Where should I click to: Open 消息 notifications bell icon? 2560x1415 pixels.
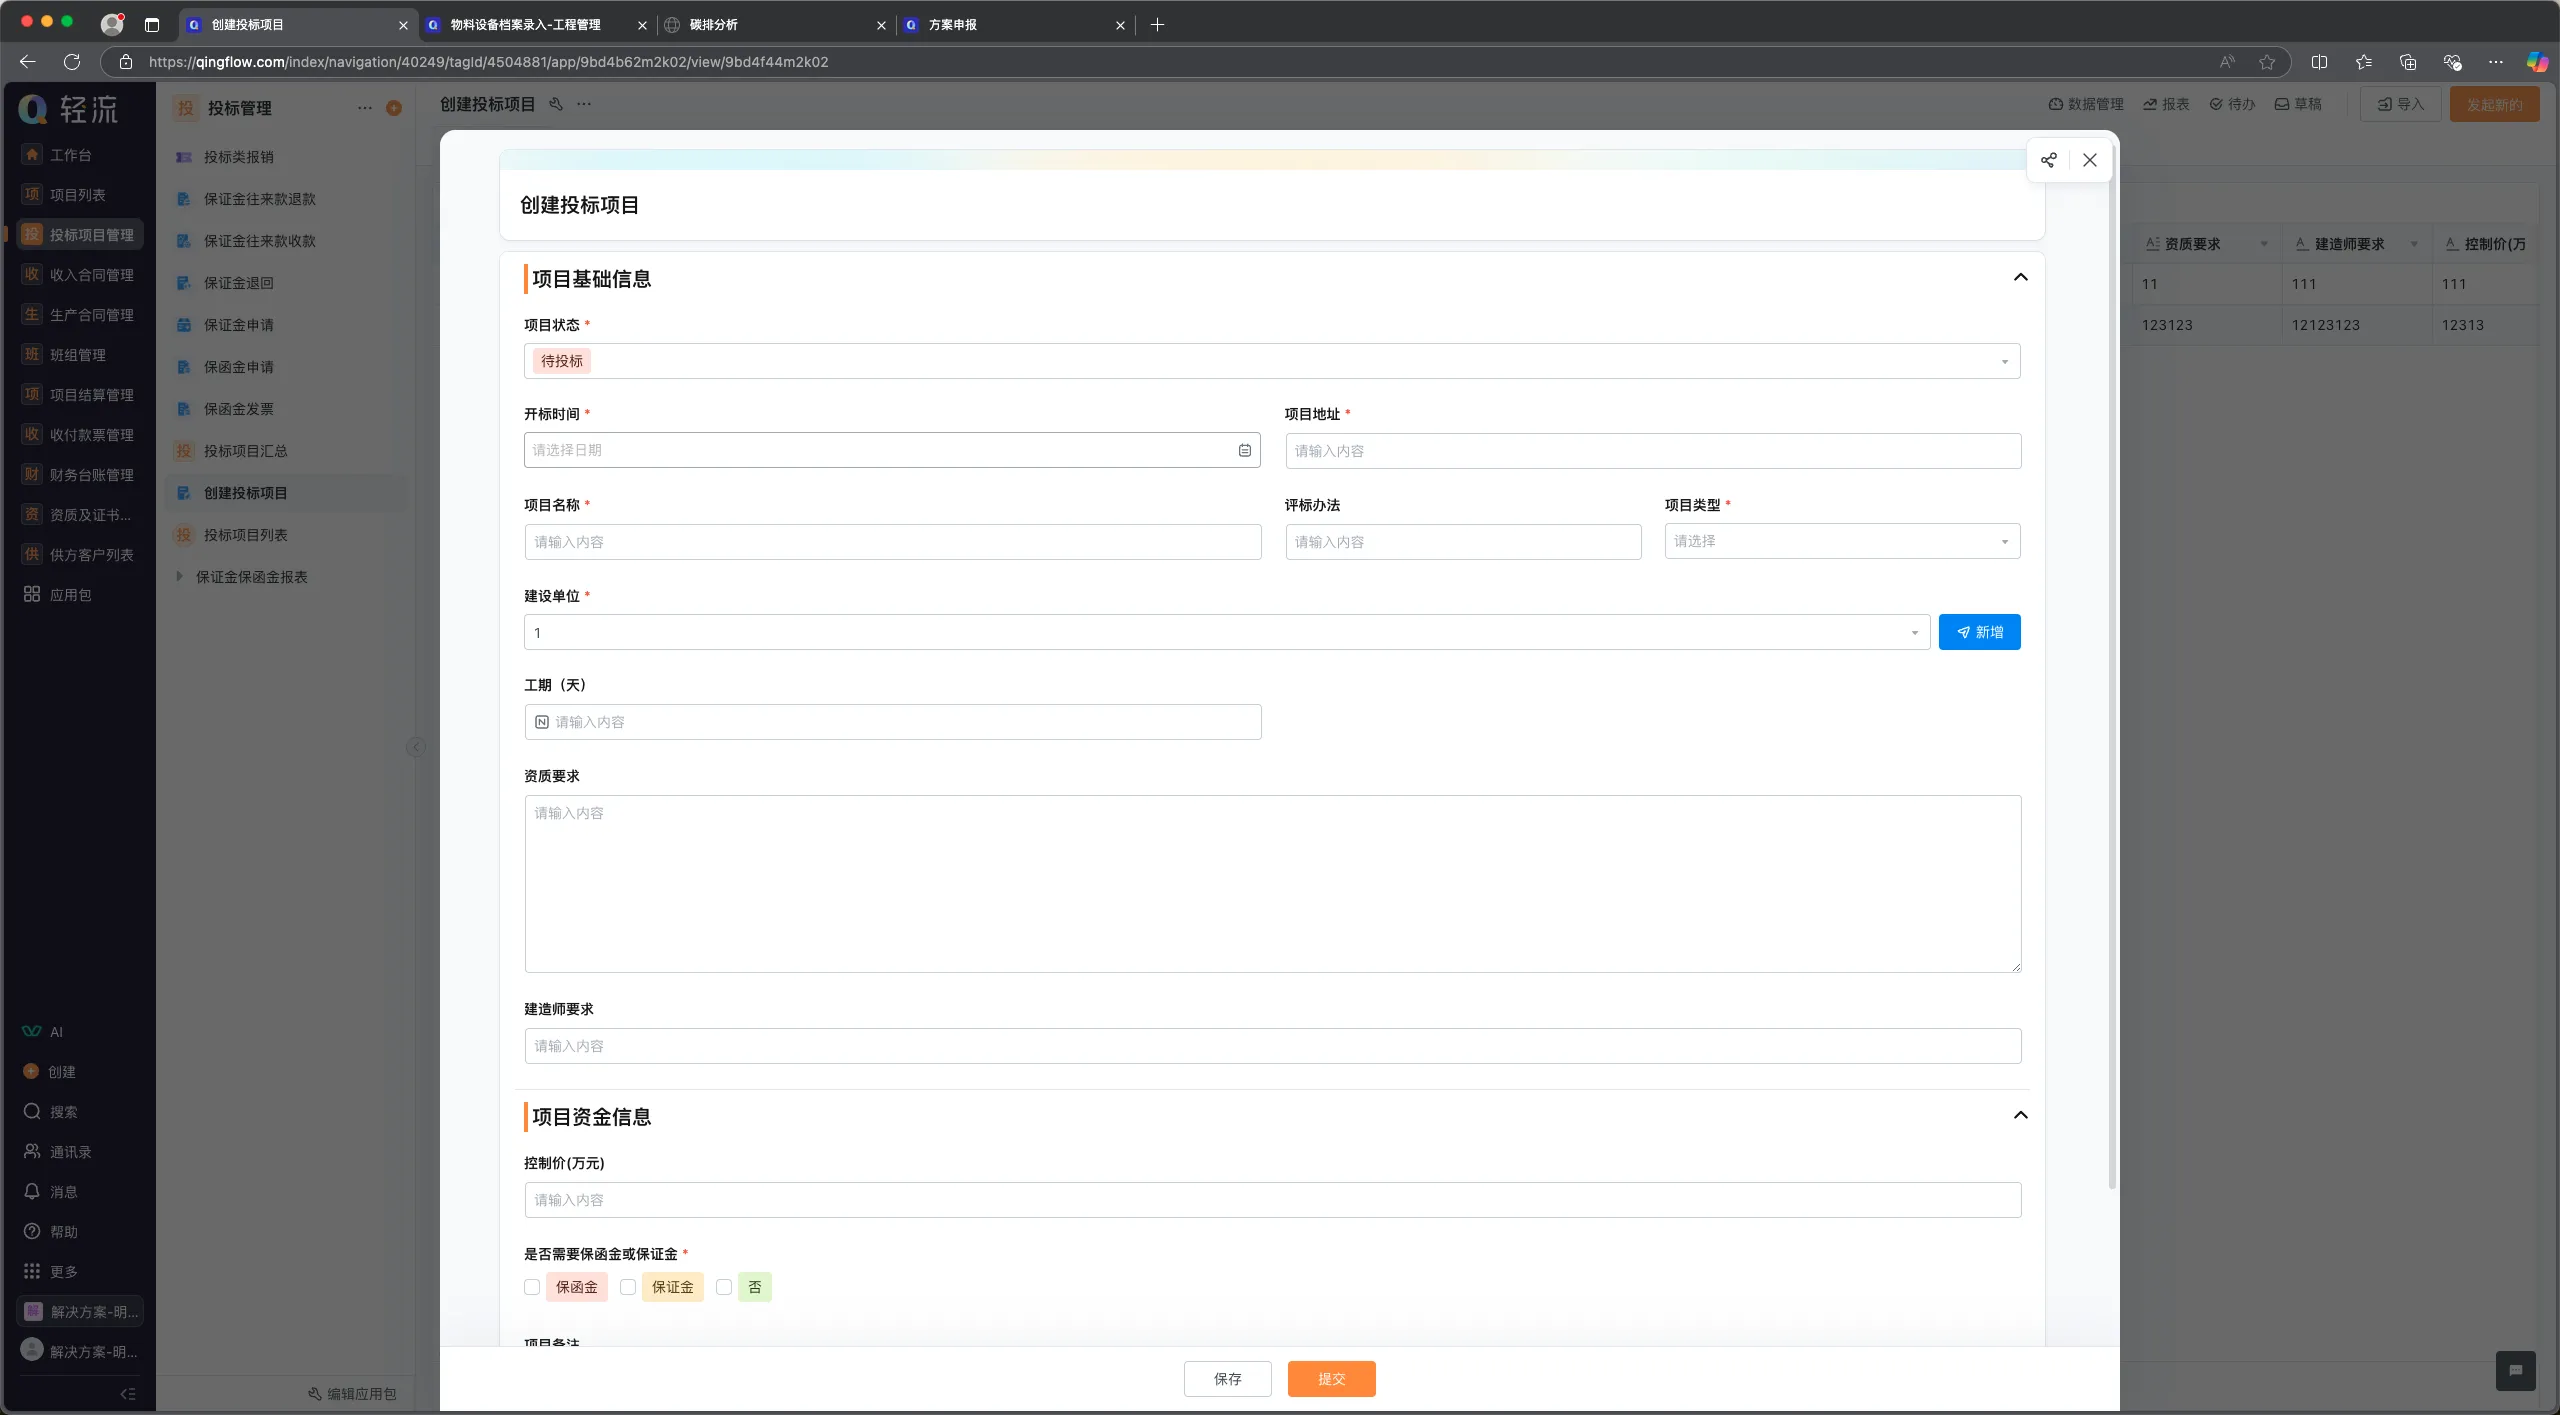[32, 1191]
